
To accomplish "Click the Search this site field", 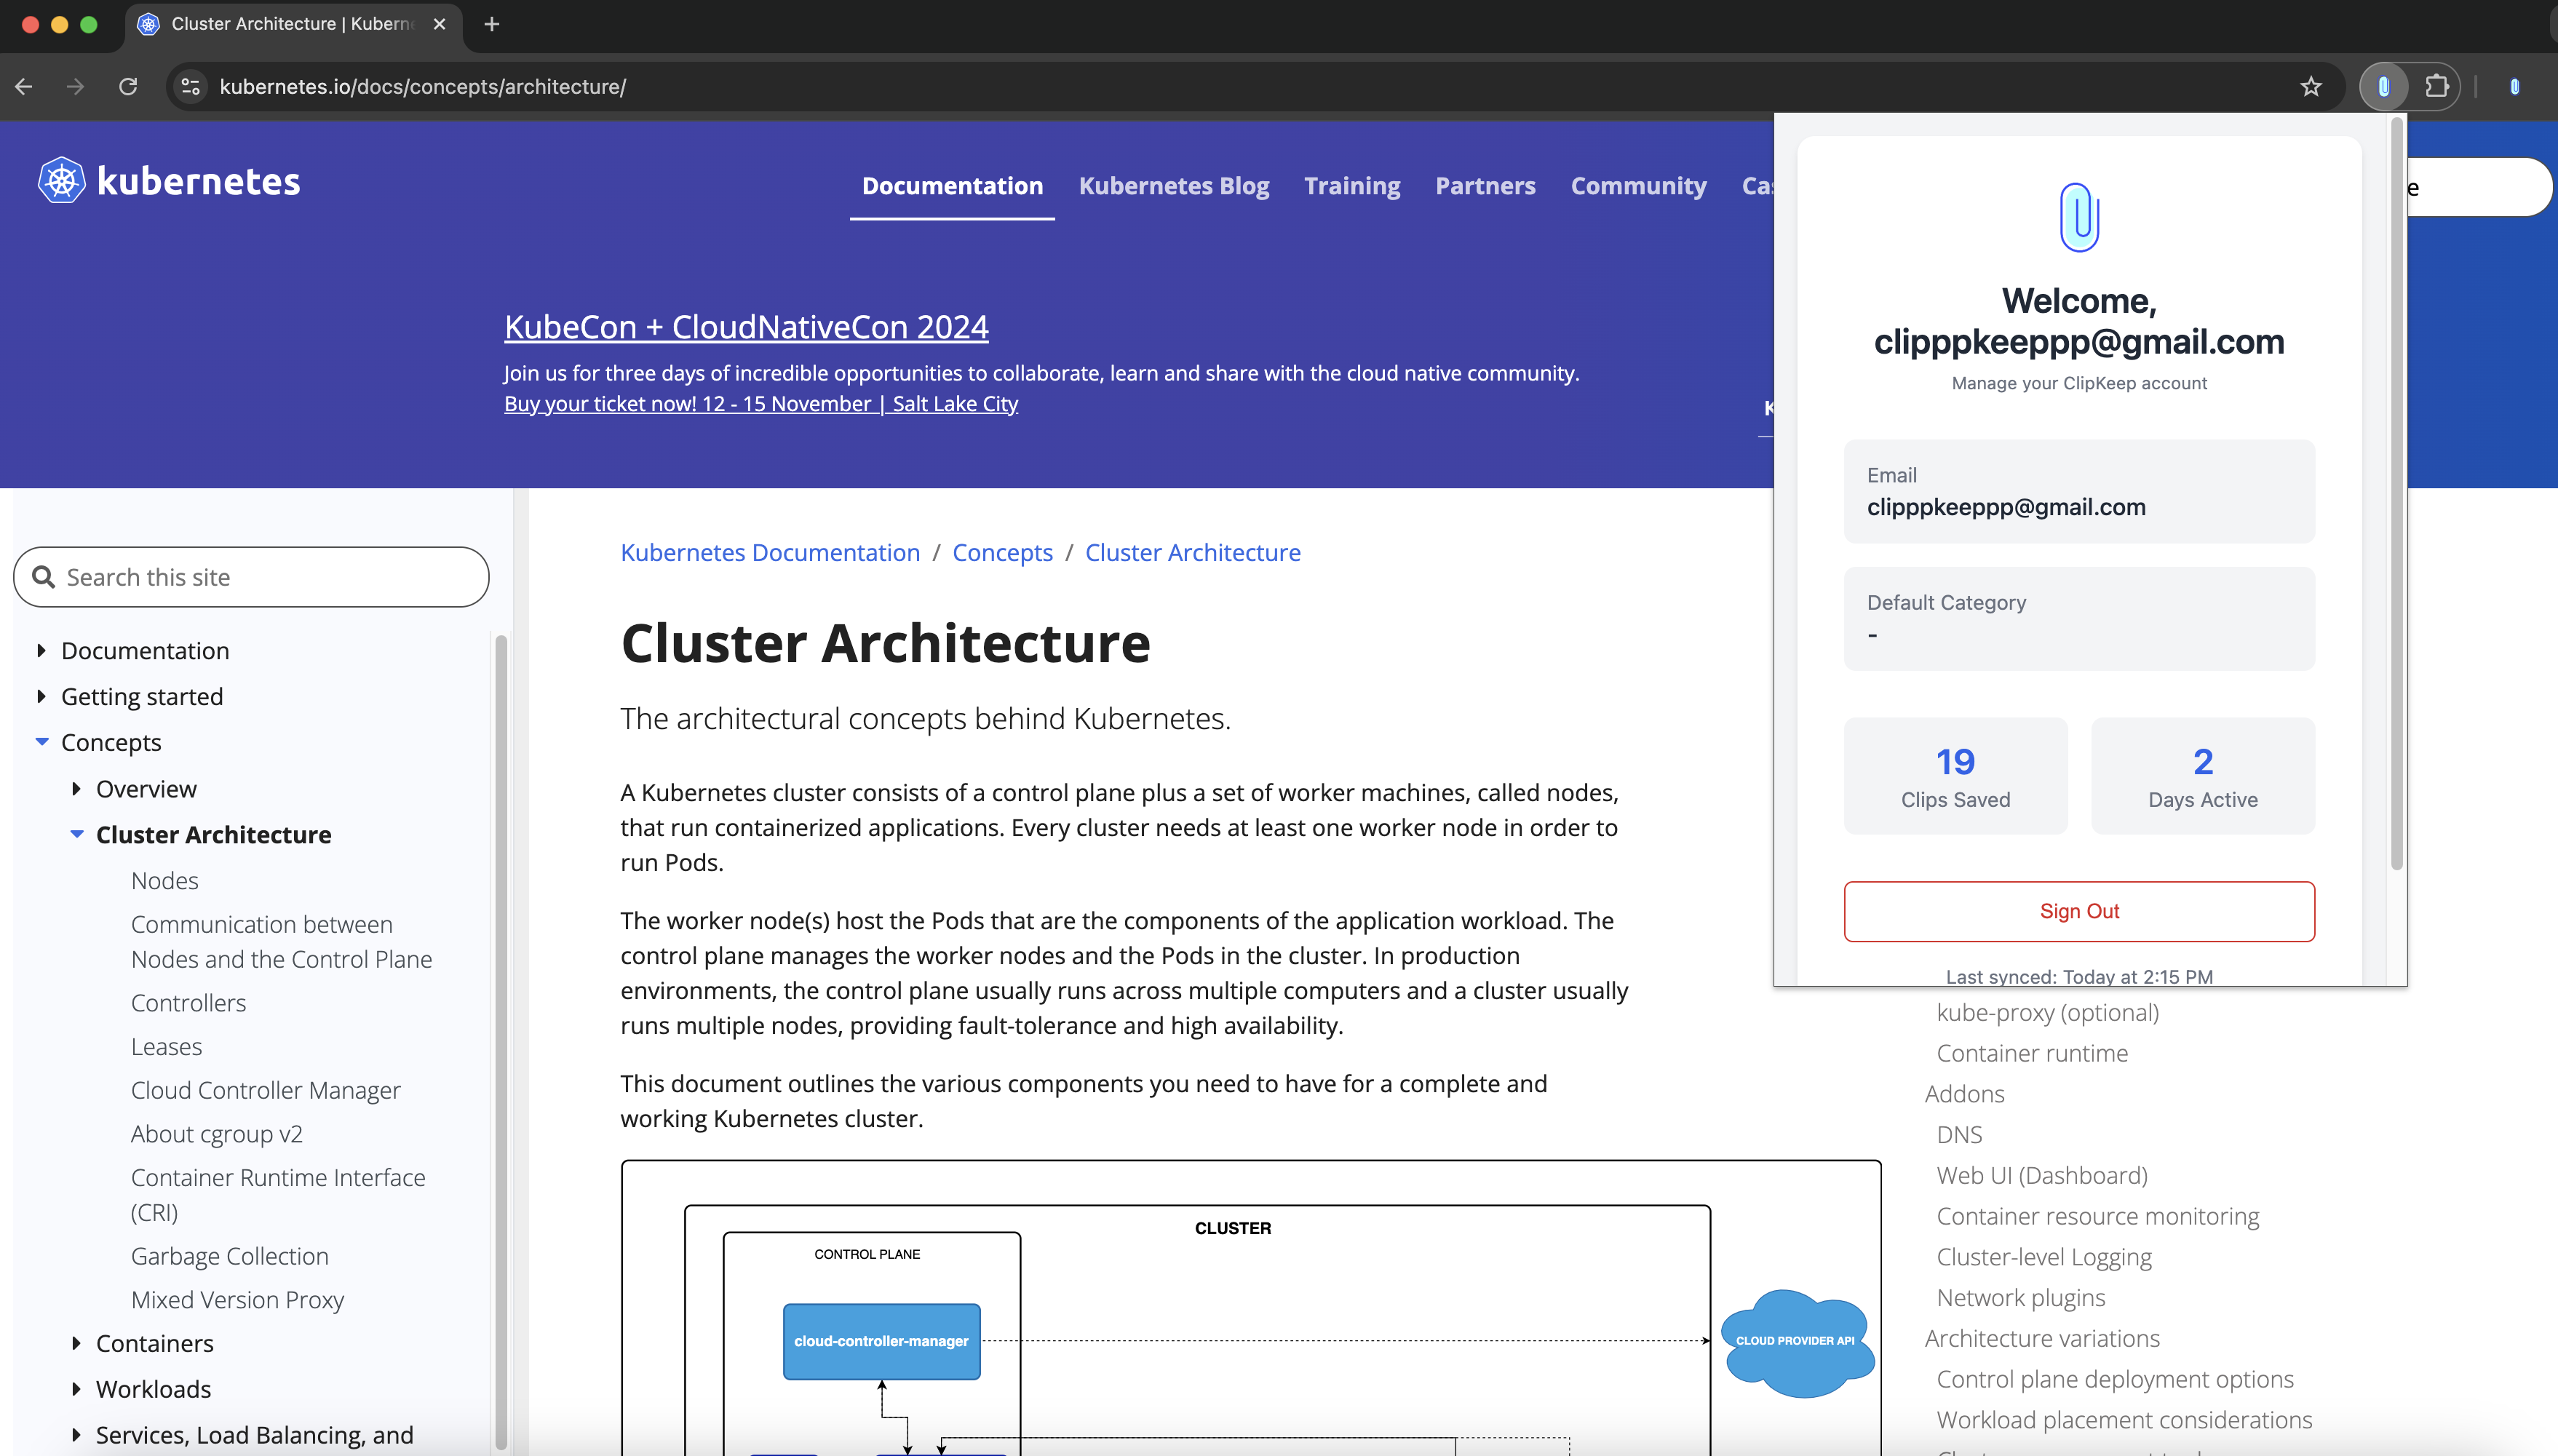I will click(251, 577).
